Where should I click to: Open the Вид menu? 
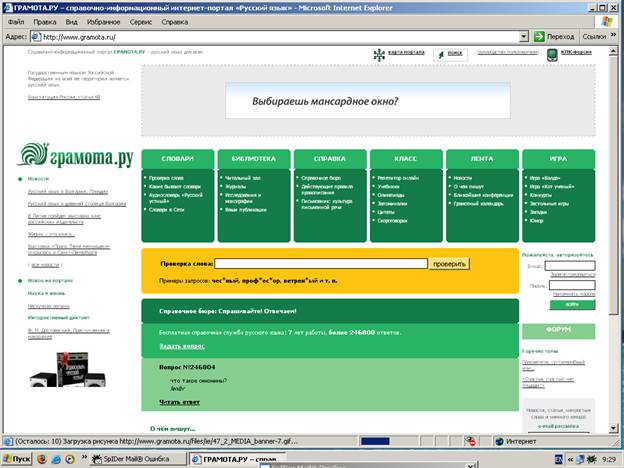(x=72, y=22)
